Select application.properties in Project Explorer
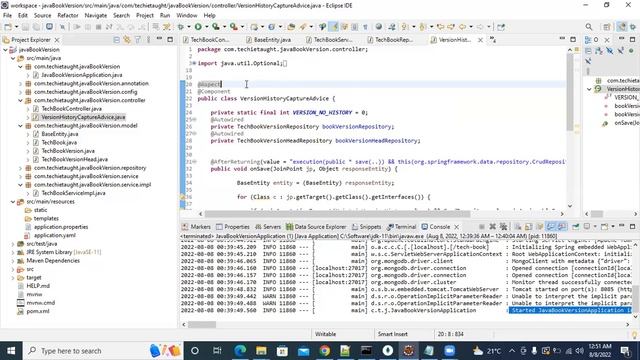Screen dimensions: 640x360 click(61, 227)
